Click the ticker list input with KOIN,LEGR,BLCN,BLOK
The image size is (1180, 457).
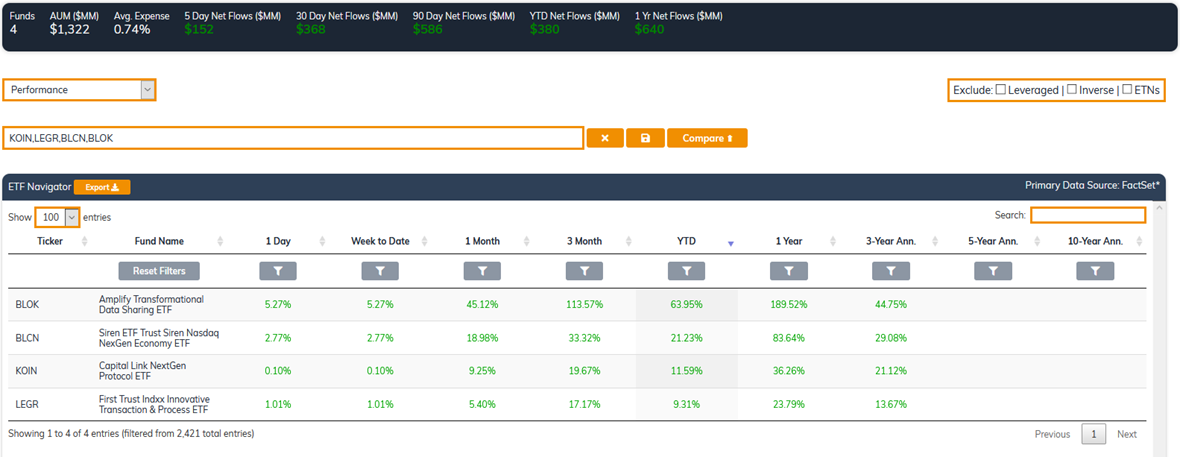[293, 139]
